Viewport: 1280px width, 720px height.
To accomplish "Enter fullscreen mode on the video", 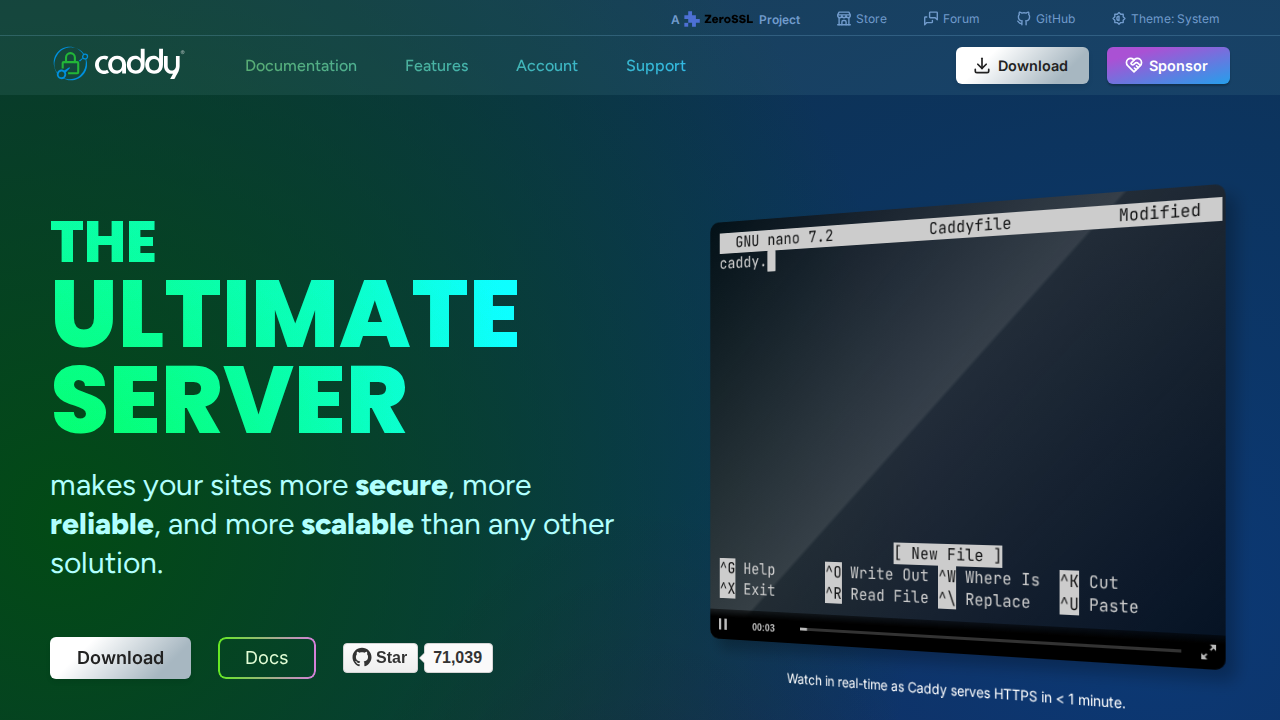I will [1208, 652].
